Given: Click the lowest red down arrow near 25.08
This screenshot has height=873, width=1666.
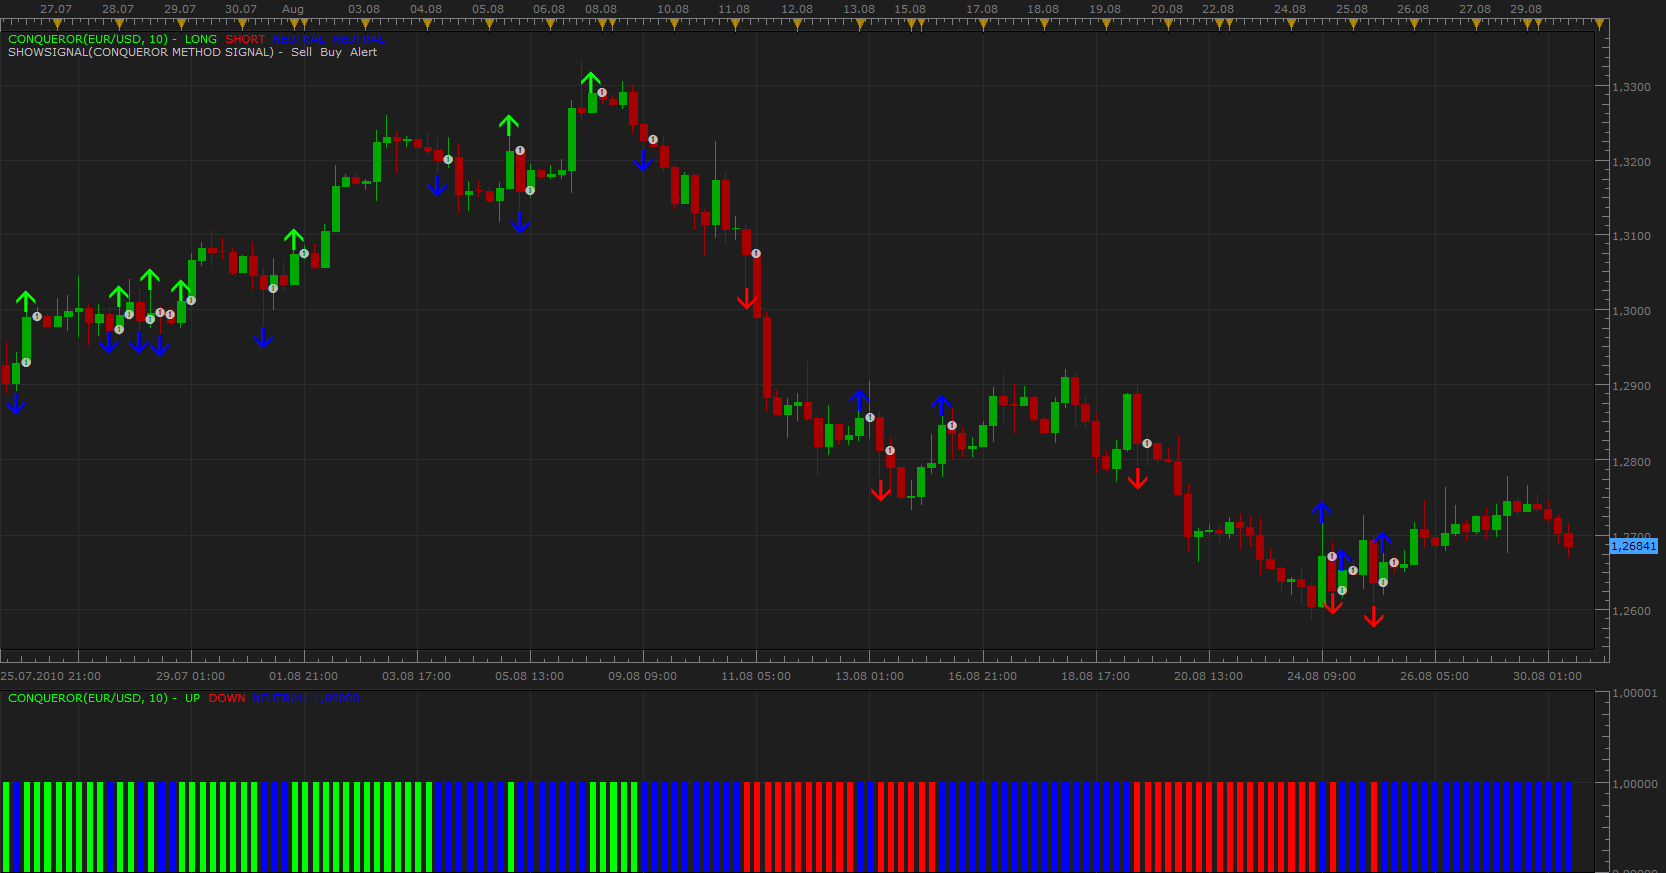Looking at the screenshot, I should [1374, 618].
